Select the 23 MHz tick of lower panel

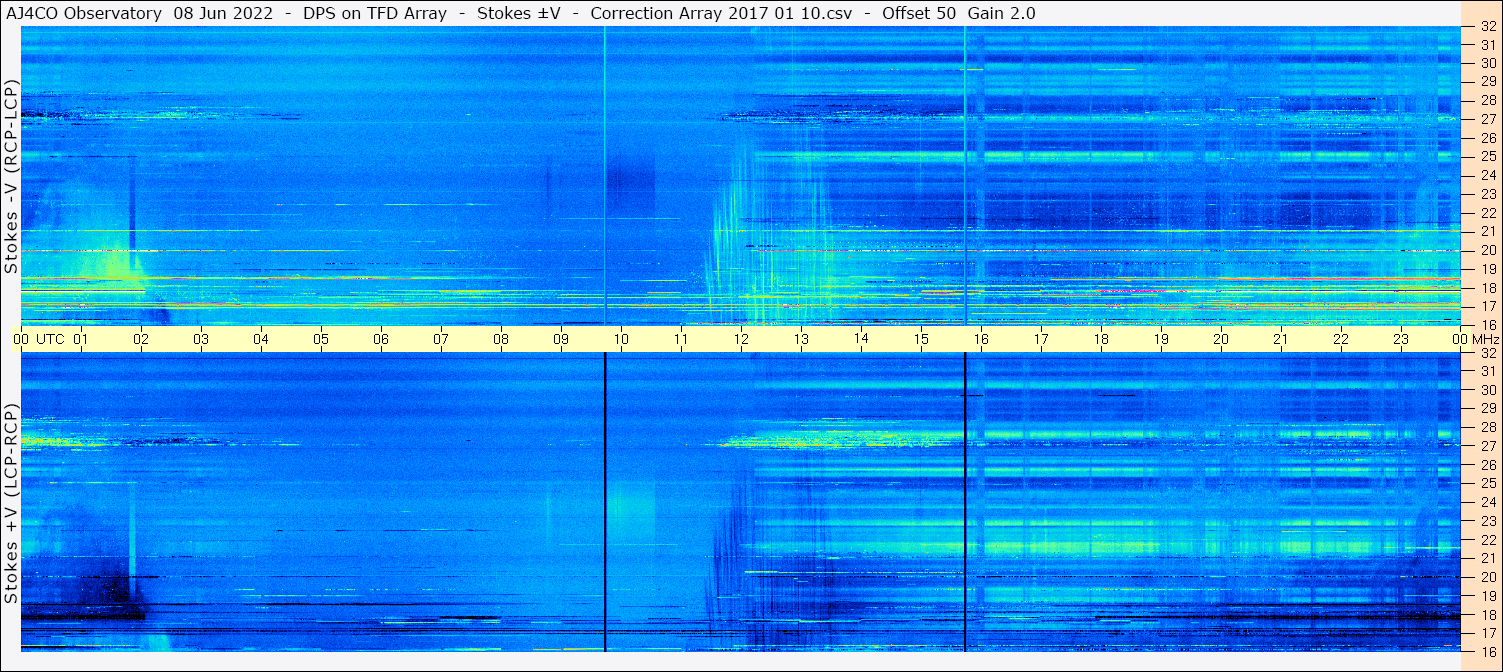1487,521
